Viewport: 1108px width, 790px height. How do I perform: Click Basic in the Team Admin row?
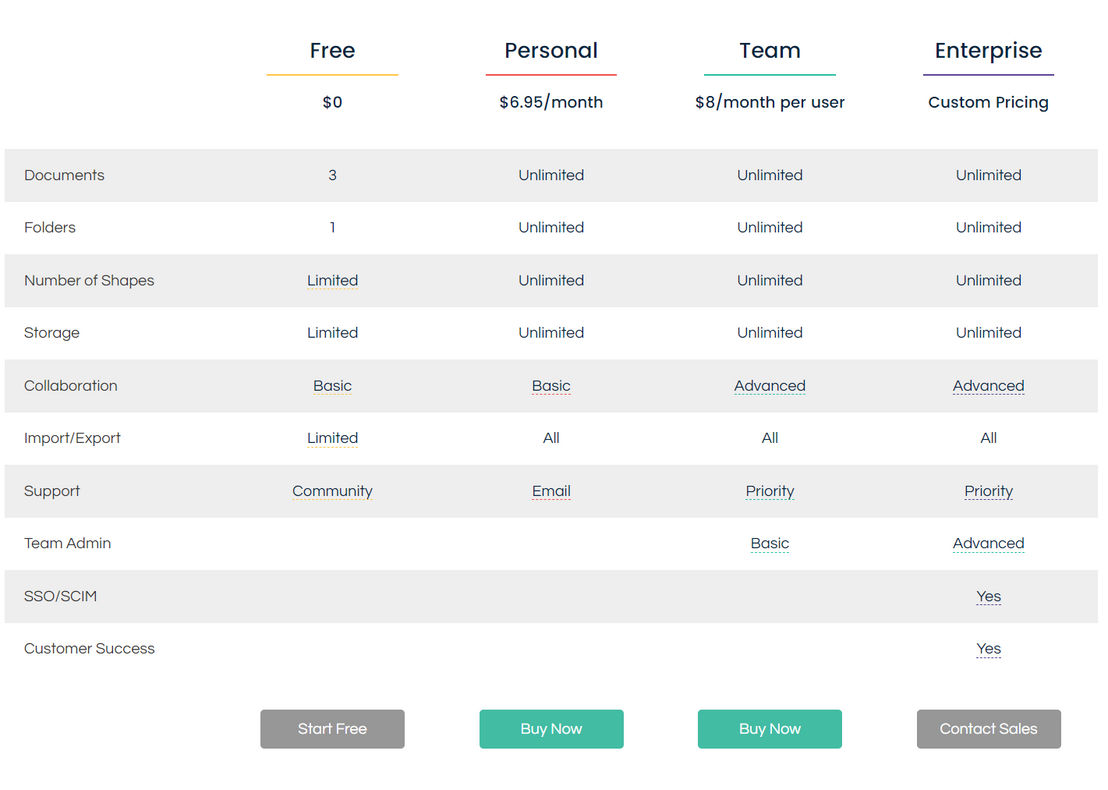tap(770, 543)
